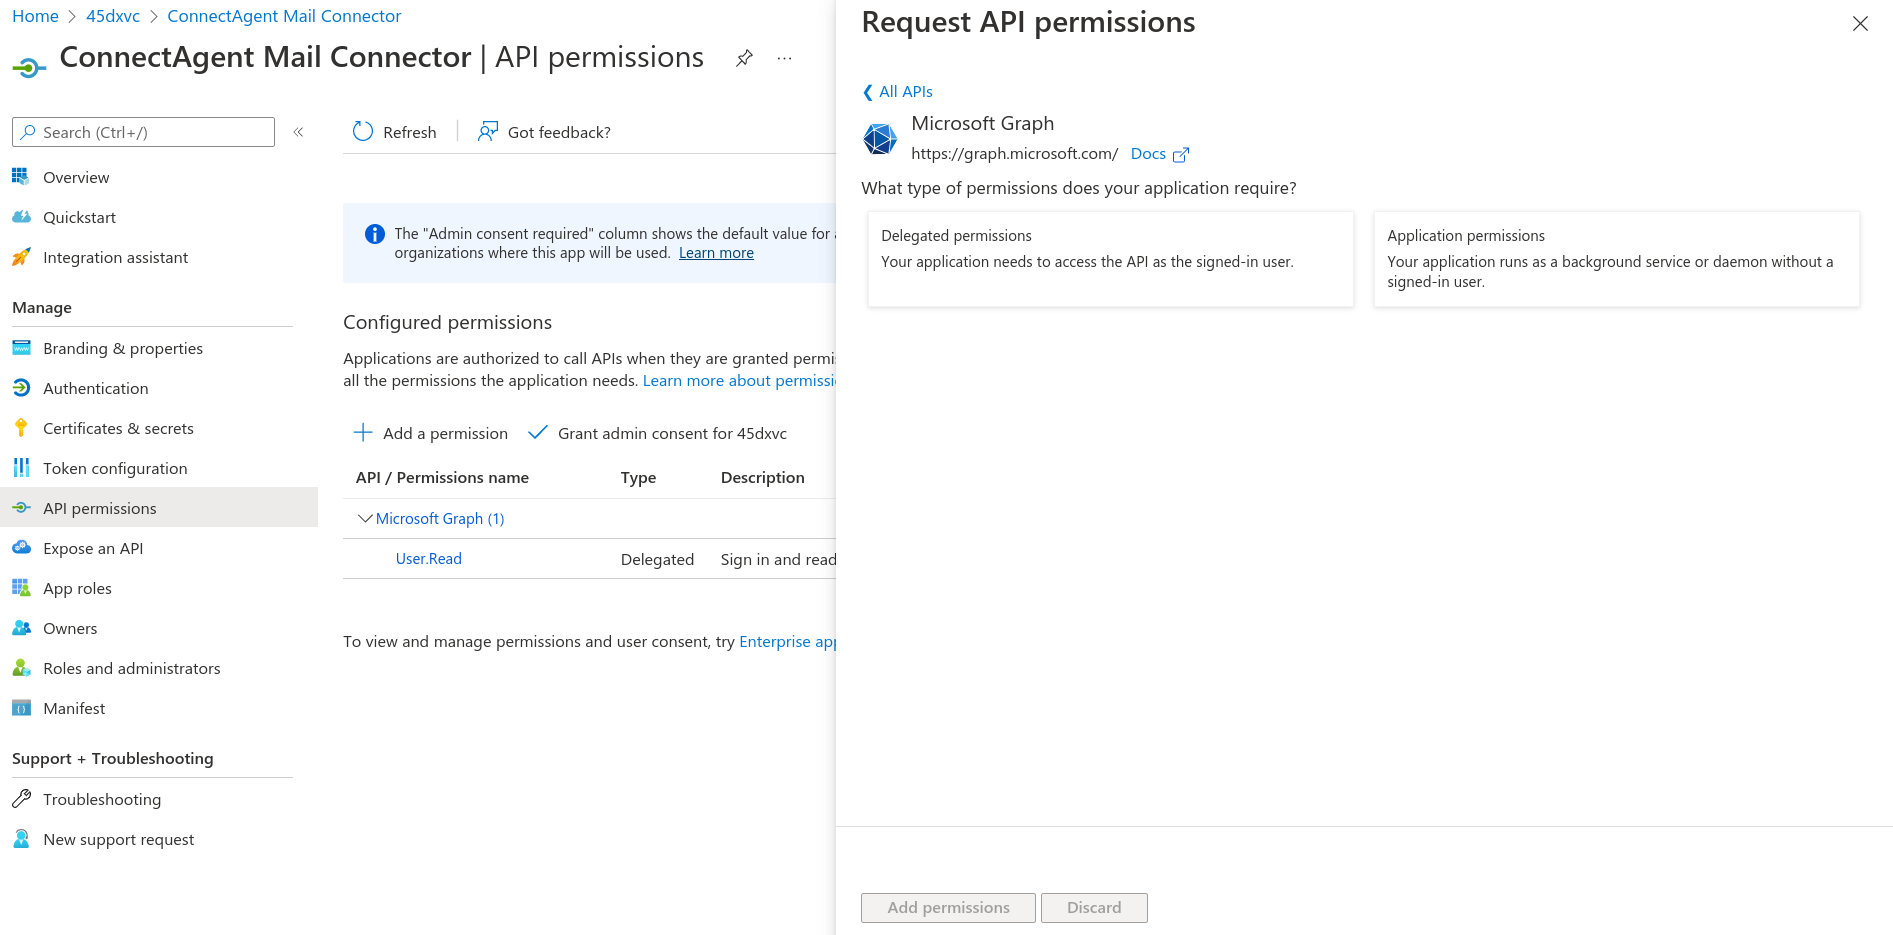Click Learn more link in info banner
Viewport: 1893px width, 935px height.
716,253
